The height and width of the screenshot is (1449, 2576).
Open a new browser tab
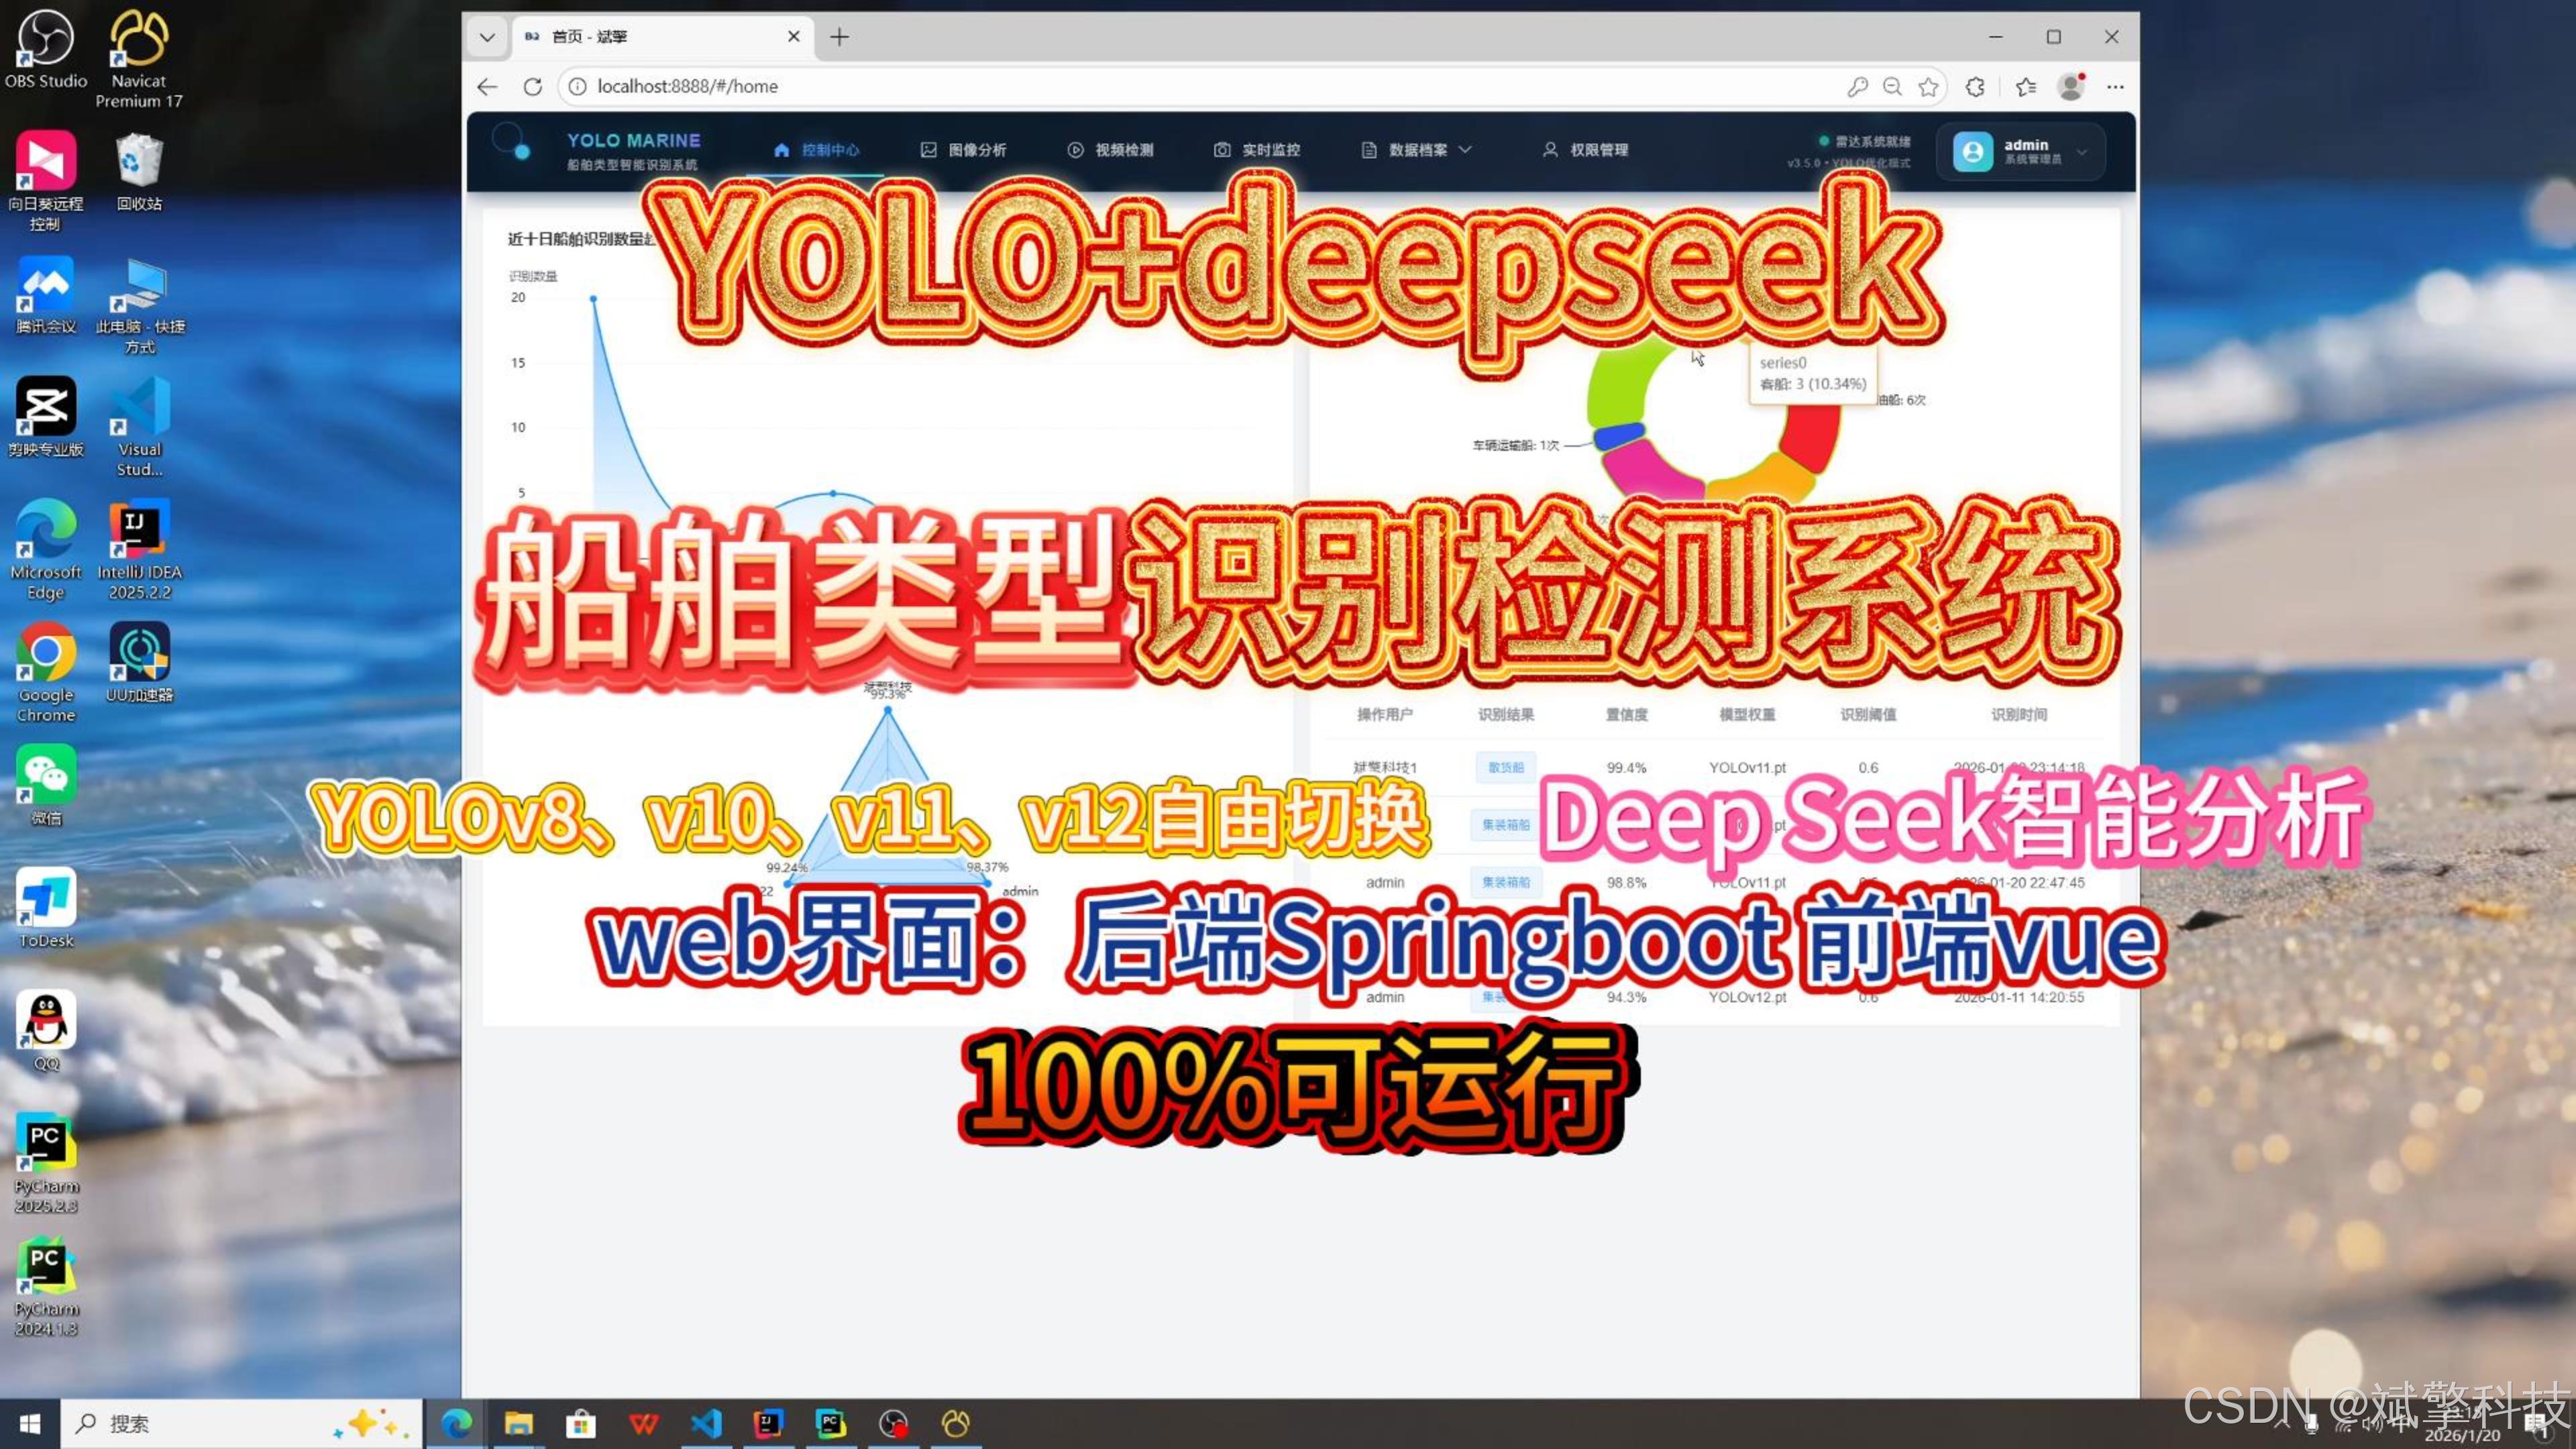tap(839, 37)
